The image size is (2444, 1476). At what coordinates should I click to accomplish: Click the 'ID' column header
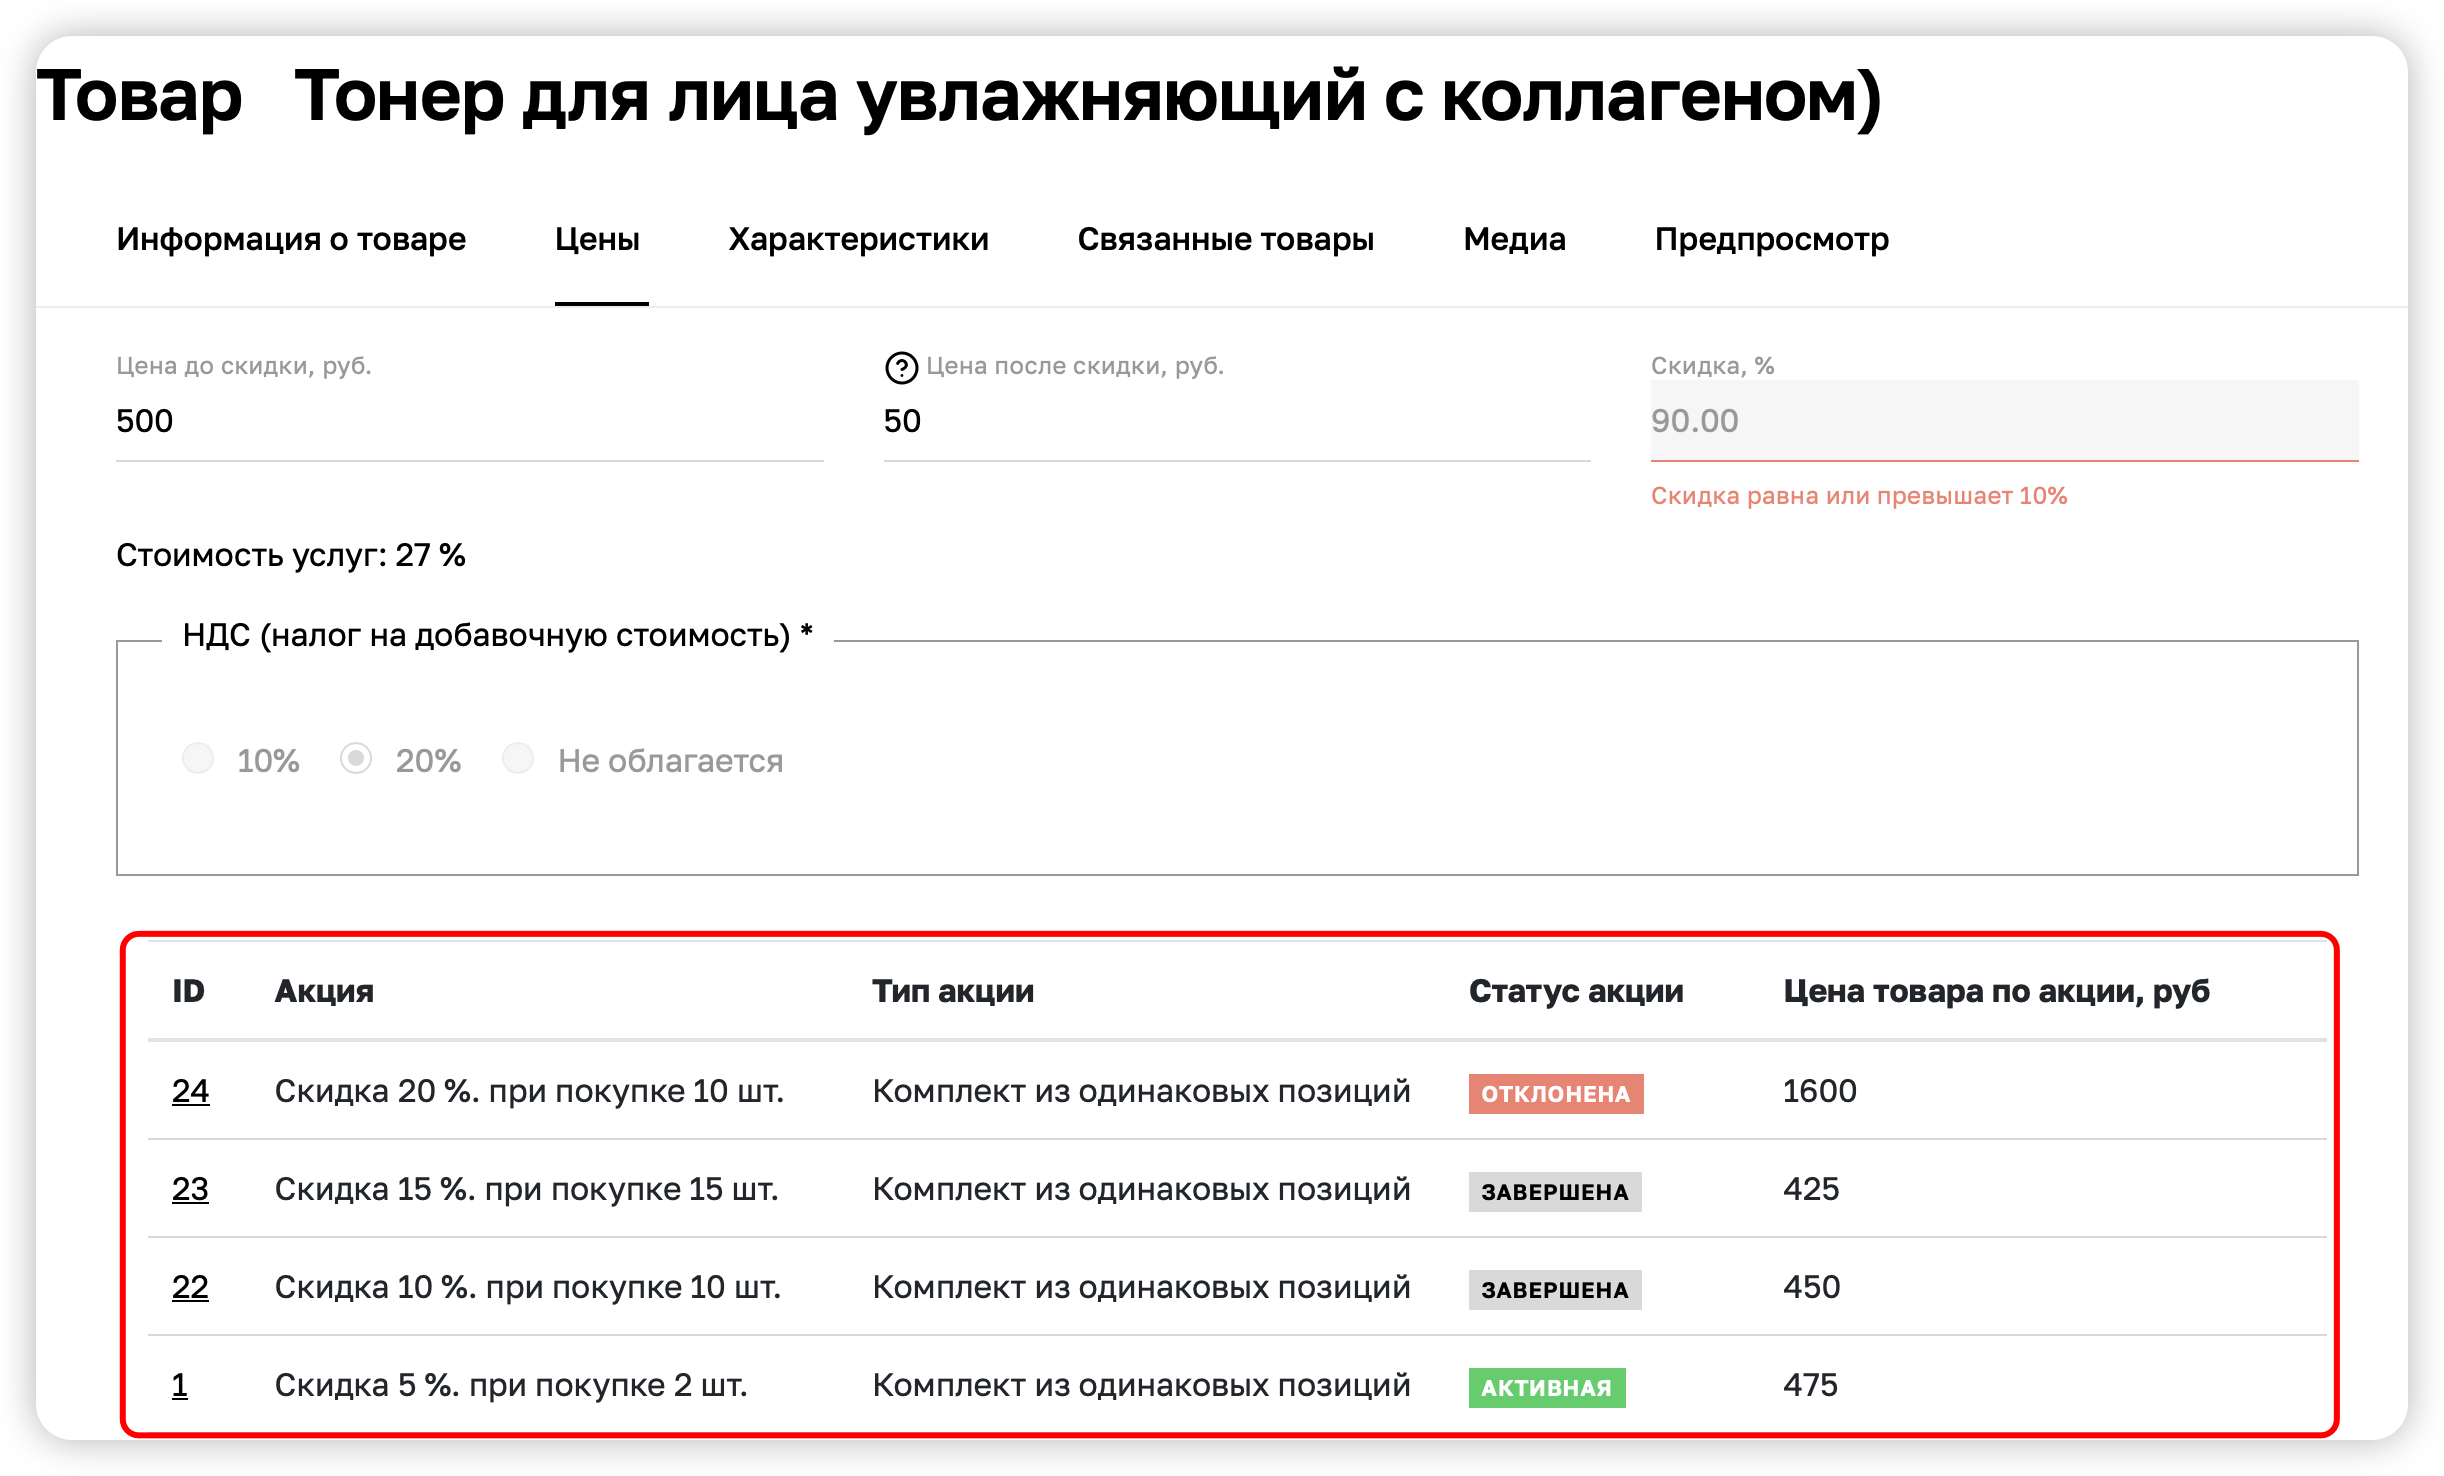[188, 991]
